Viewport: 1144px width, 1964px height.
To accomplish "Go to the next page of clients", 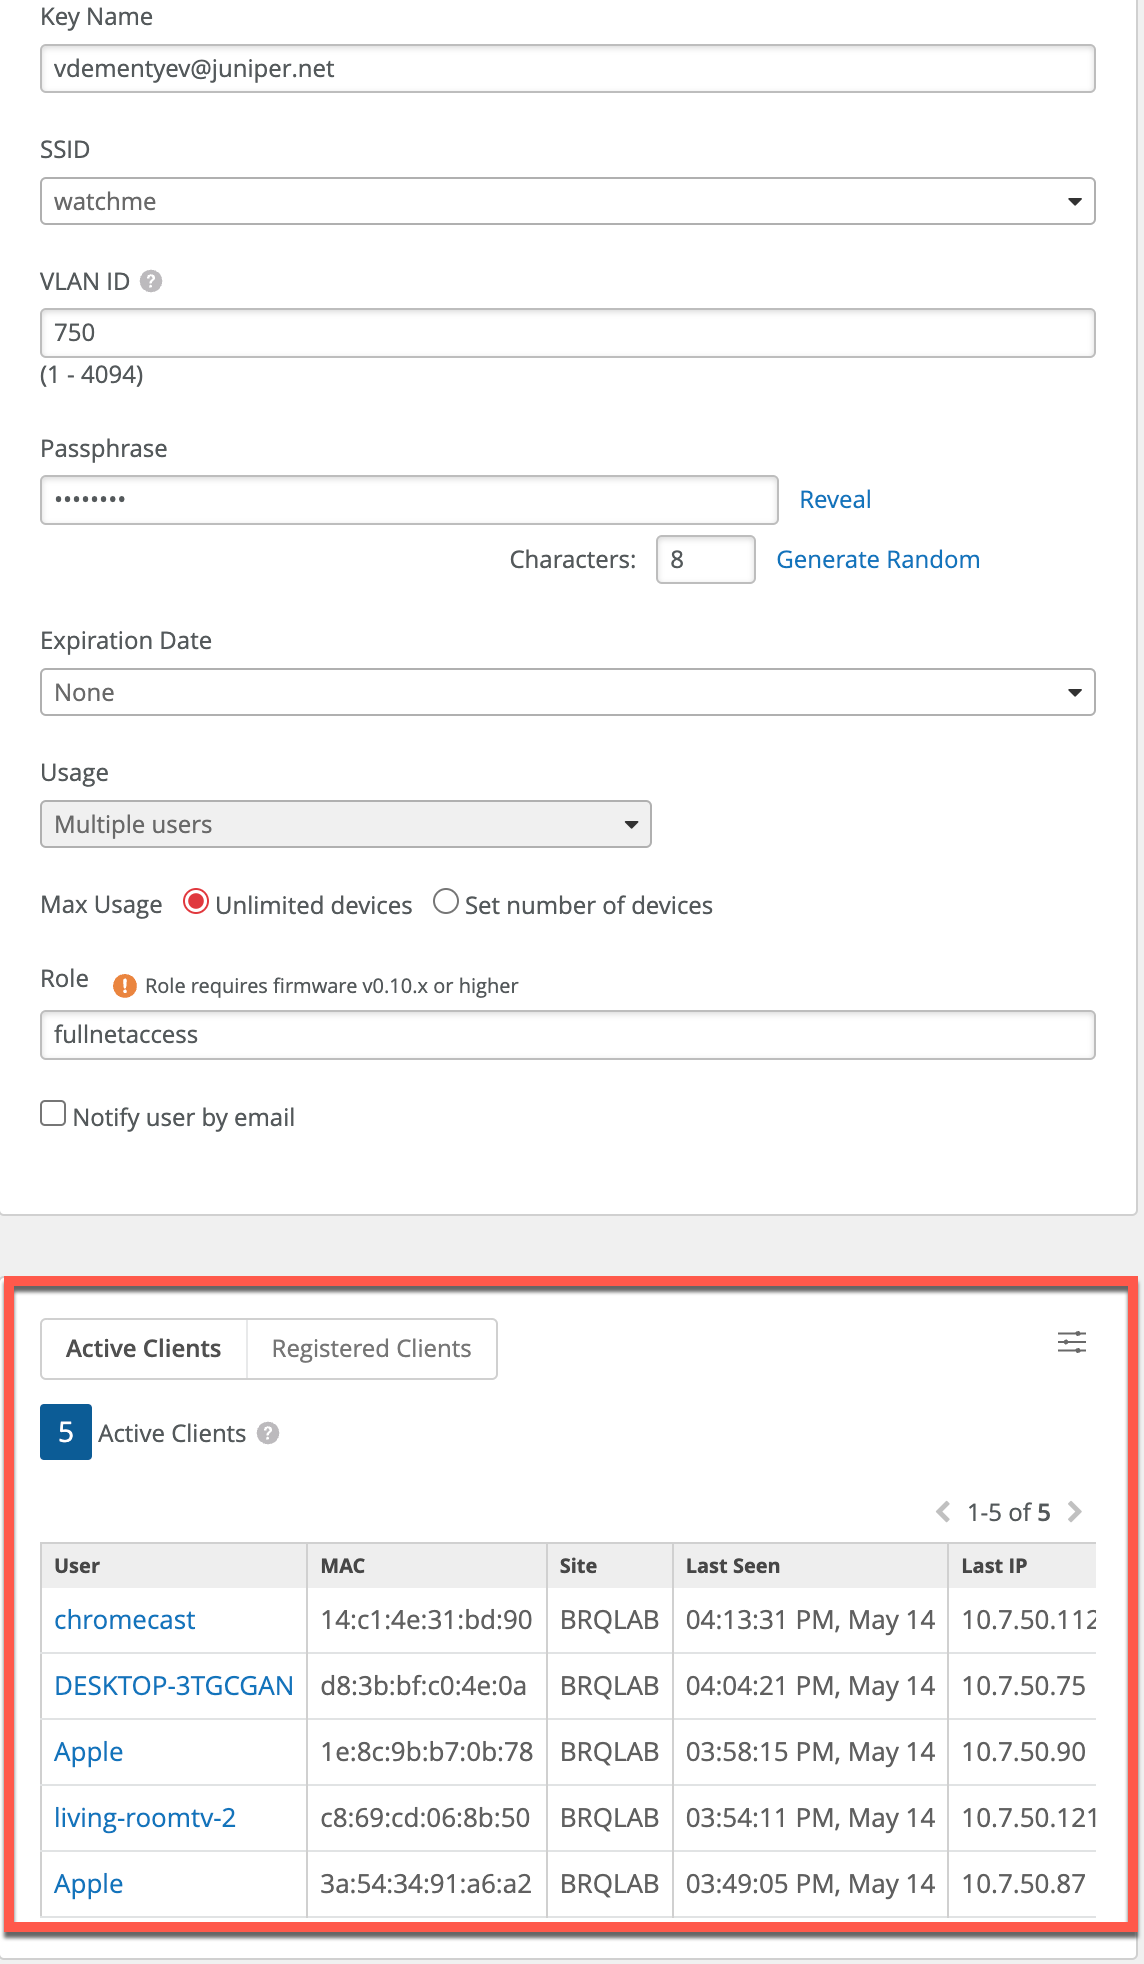I will [1075, 1512].
